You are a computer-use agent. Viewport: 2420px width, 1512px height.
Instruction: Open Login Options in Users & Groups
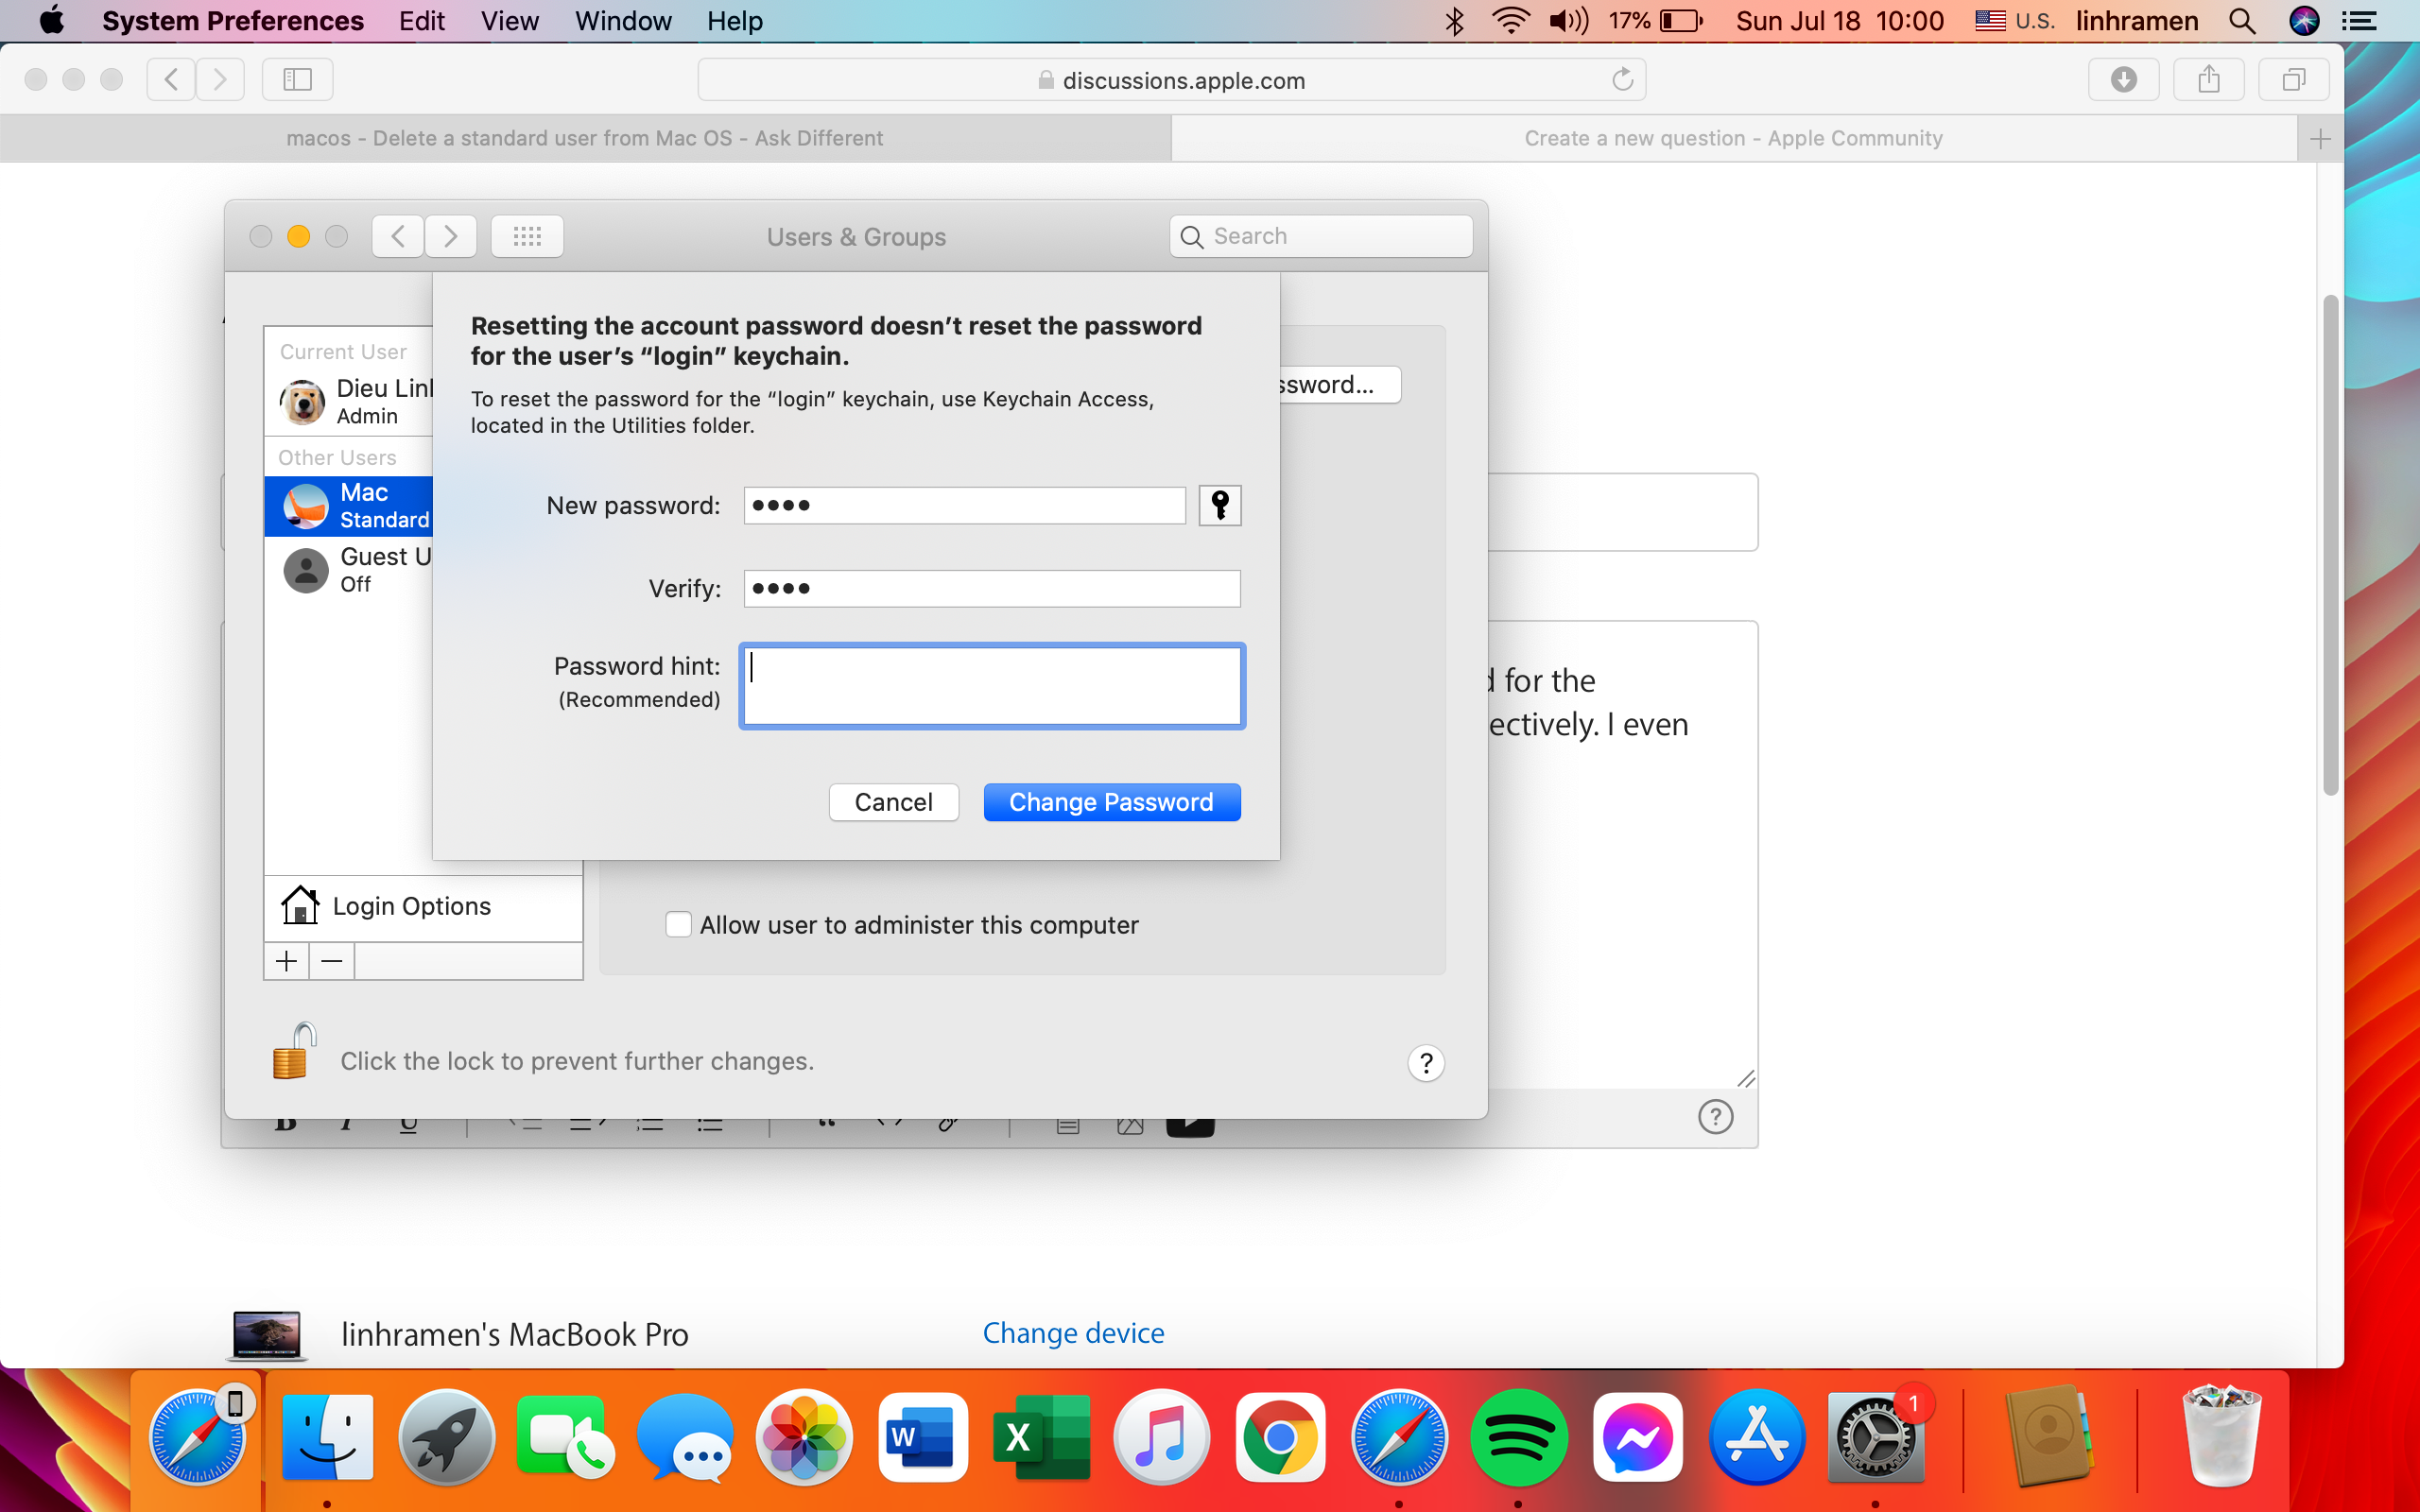(x=411, y=905)
